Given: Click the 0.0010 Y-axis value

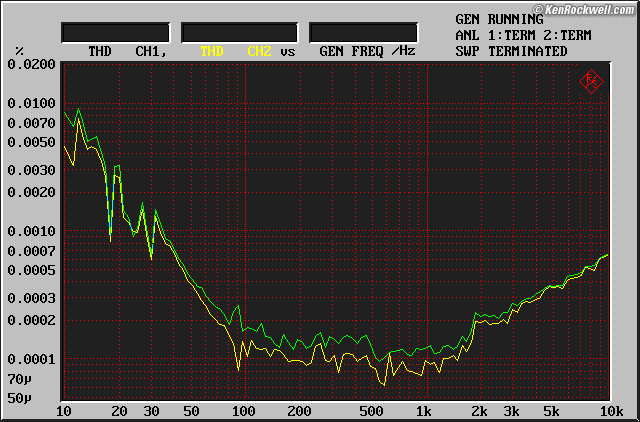Looking at the screenshot, I should [31, 231].
